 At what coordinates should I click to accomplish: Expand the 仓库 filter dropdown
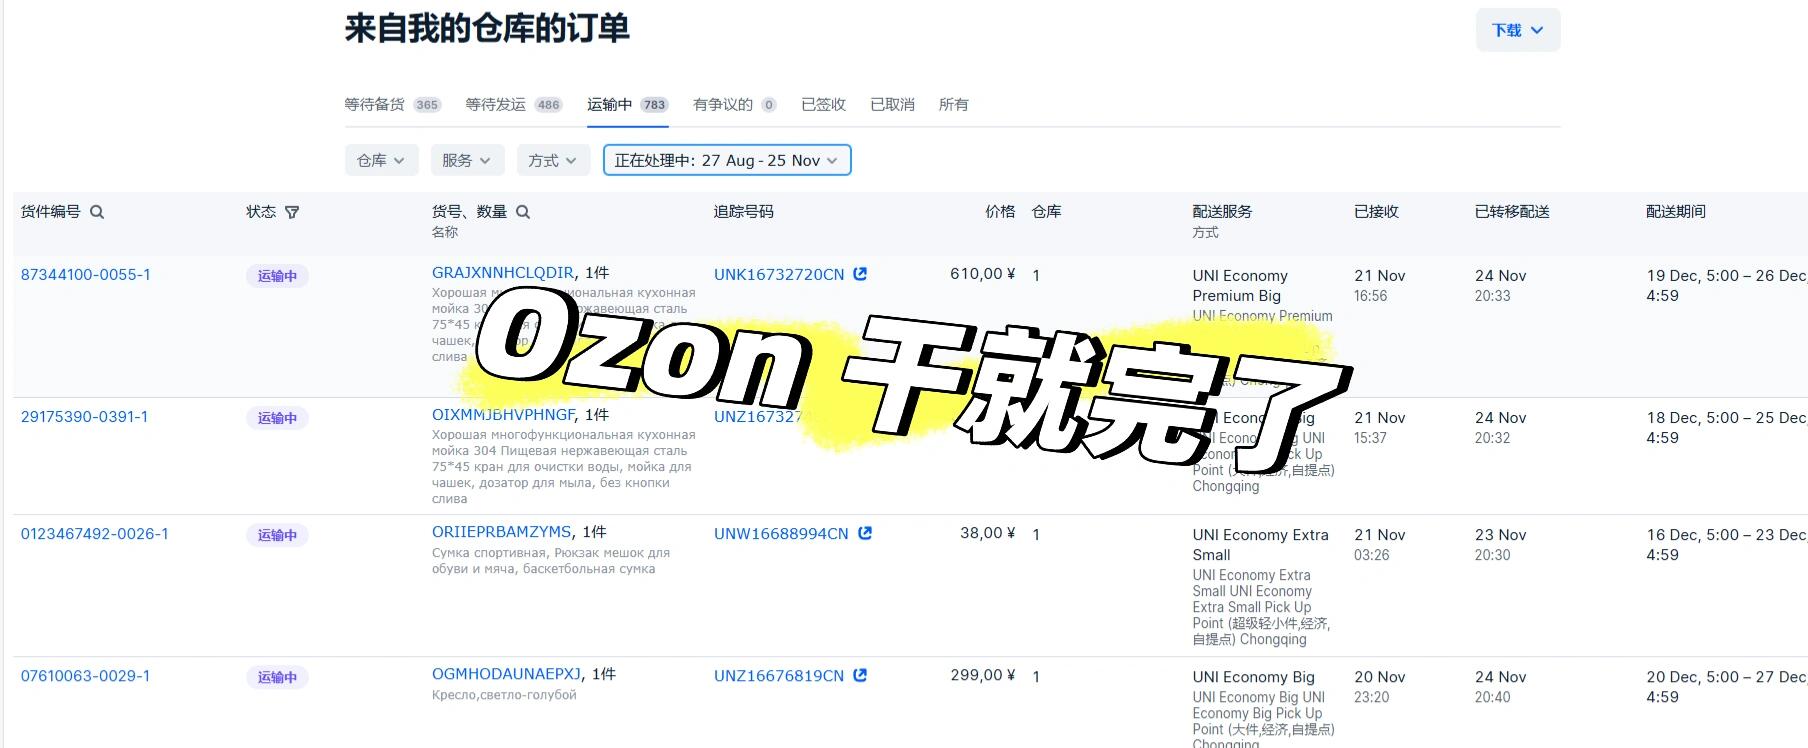(x=381, y=160)
